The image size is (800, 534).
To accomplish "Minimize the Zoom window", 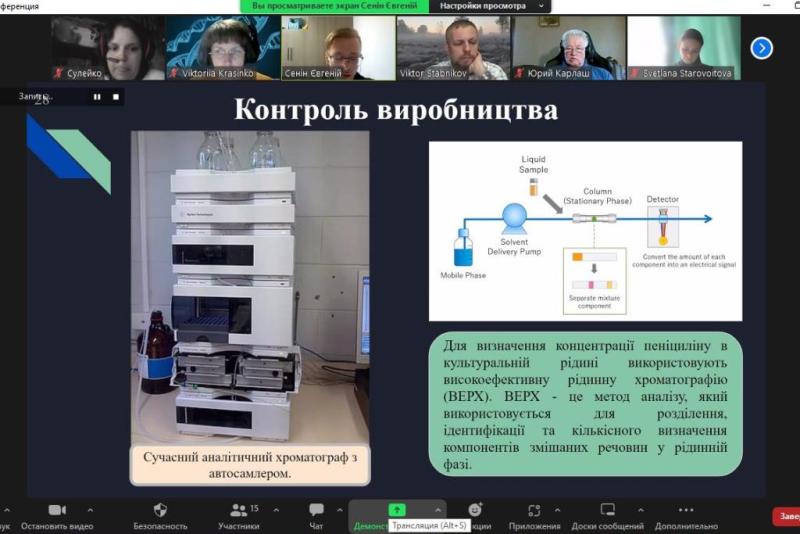I will 767,5.
